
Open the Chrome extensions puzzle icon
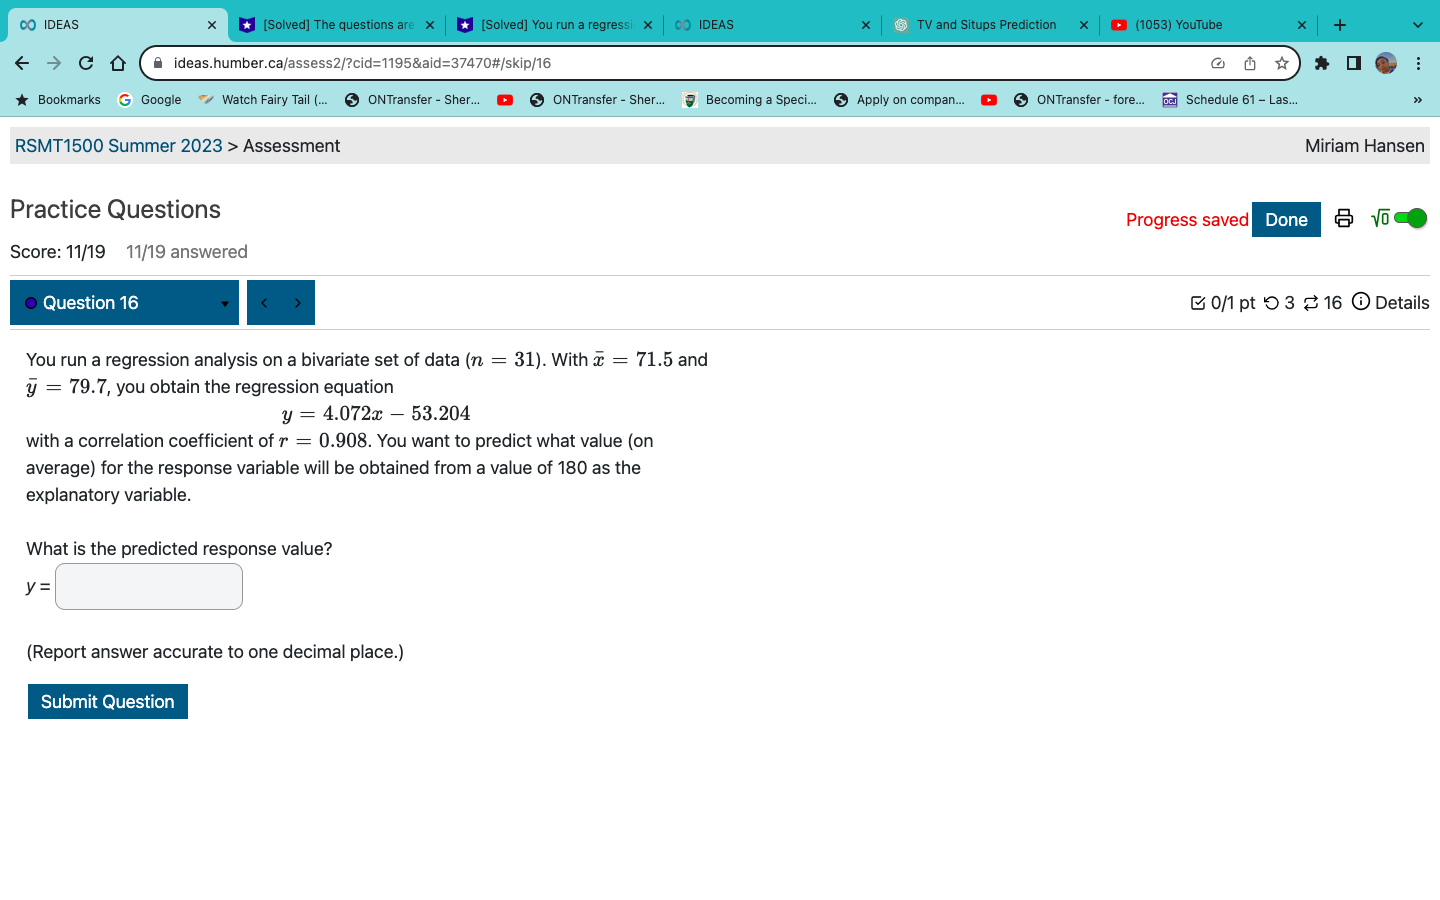[x=1321, y=62]
